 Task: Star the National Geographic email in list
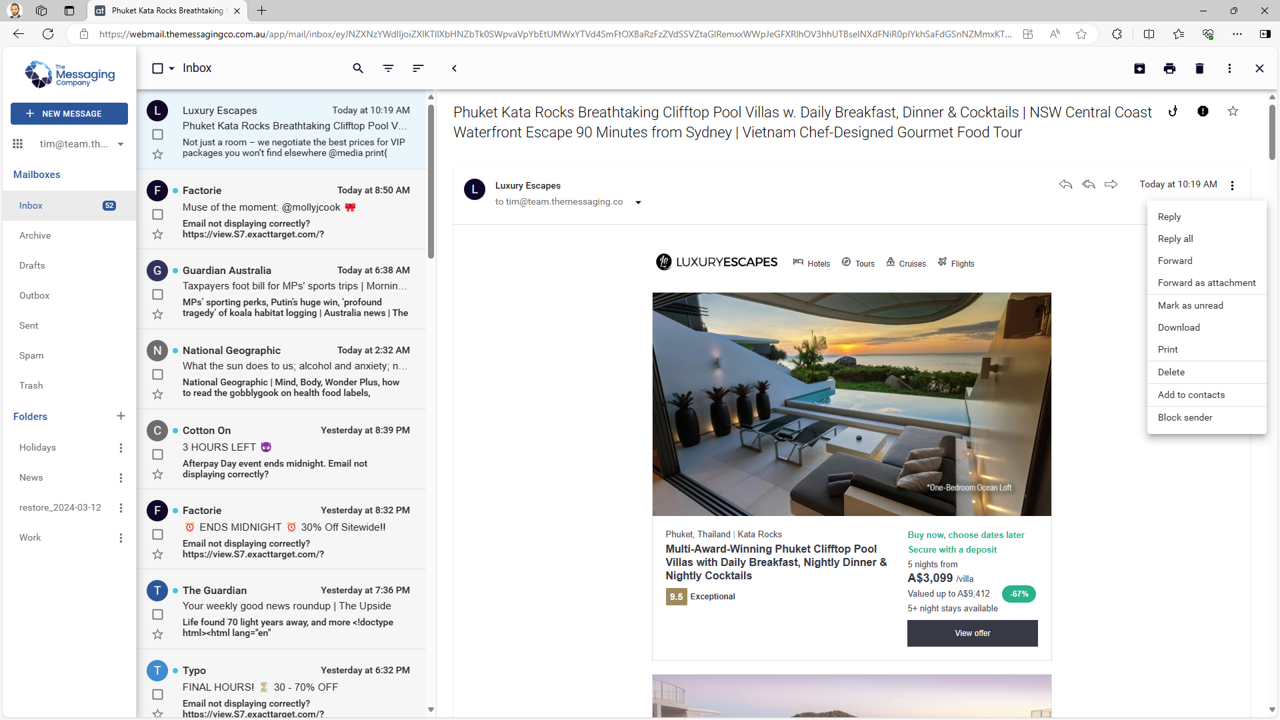[157, 394]
